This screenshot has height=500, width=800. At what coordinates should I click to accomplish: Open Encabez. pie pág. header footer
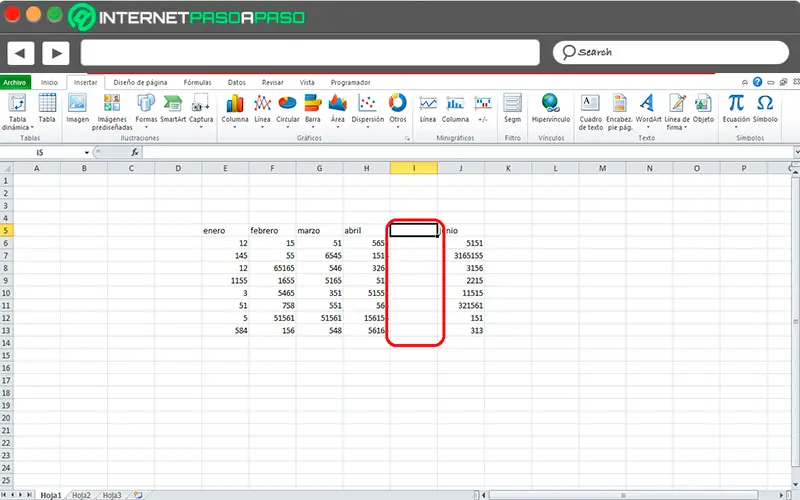[619, 112]
